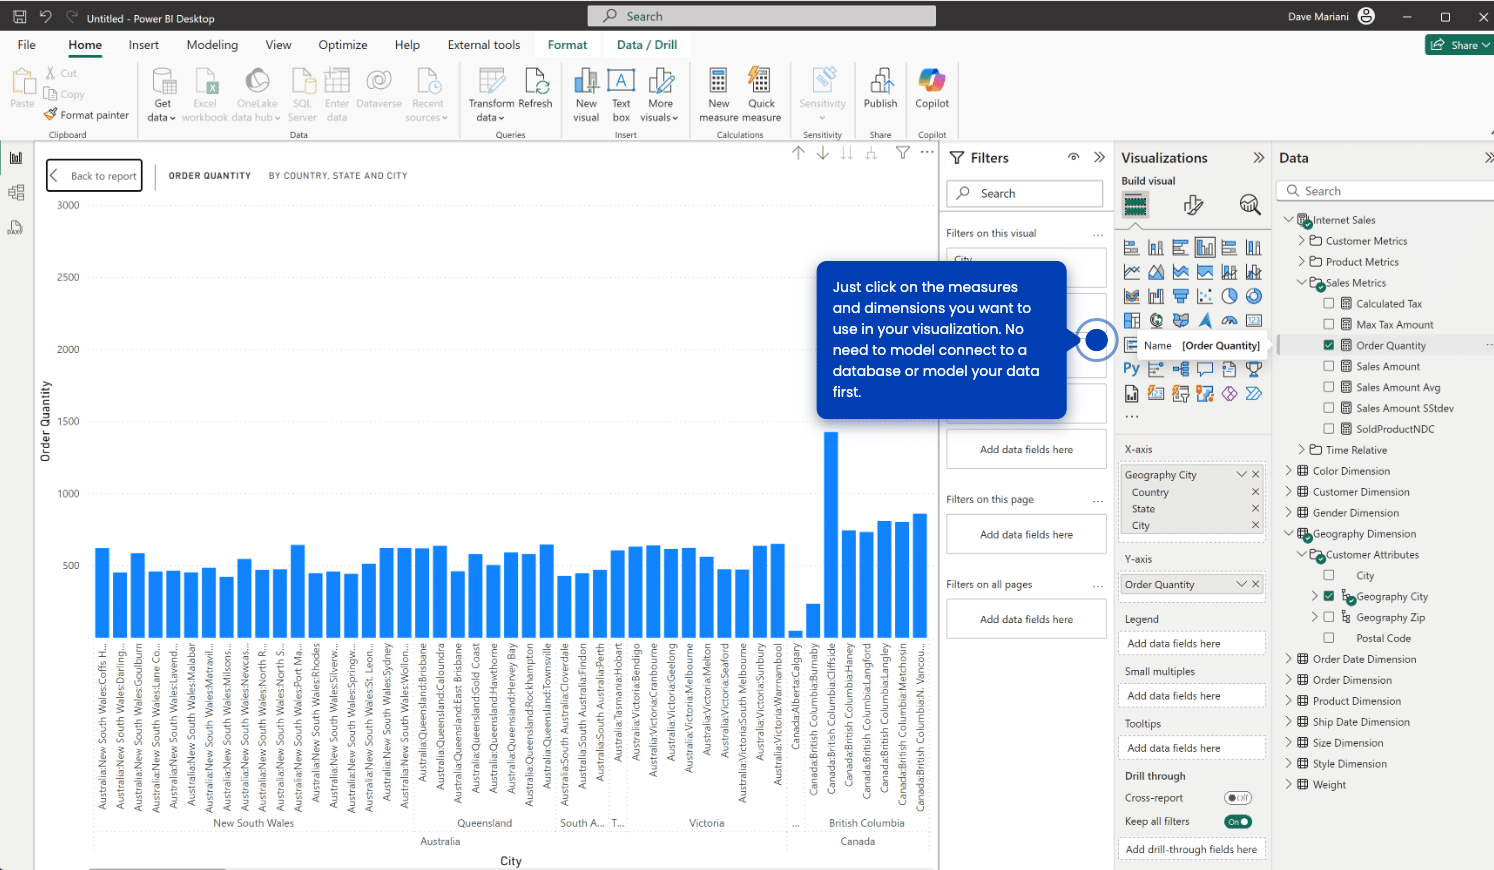Image resolution: width=1494 pixels, height=870 pixels.
Task: Remove State from the X-axis well
Action: pyautogui.click(x=1255, y=508)
